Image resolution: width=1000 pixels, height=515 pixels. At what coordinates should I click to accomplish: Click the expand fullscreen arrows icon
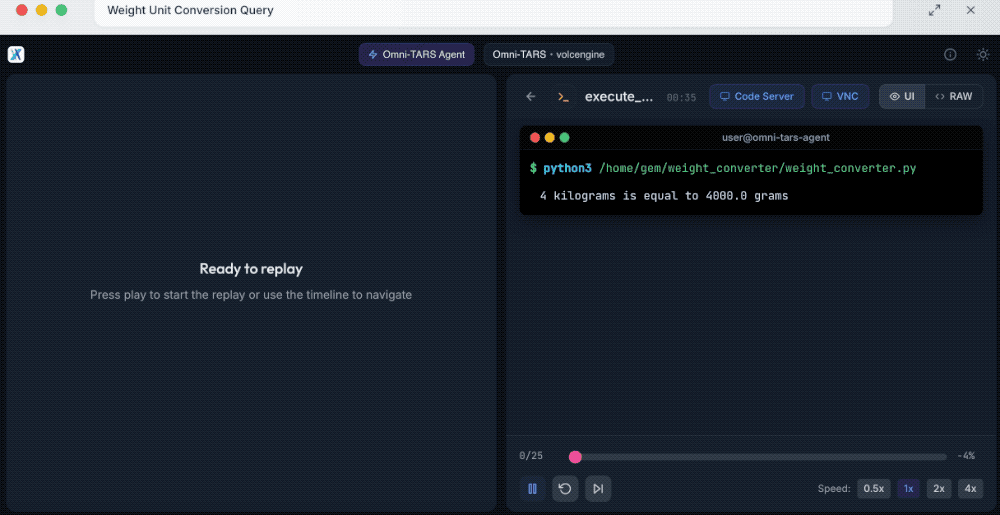(934, 10)
